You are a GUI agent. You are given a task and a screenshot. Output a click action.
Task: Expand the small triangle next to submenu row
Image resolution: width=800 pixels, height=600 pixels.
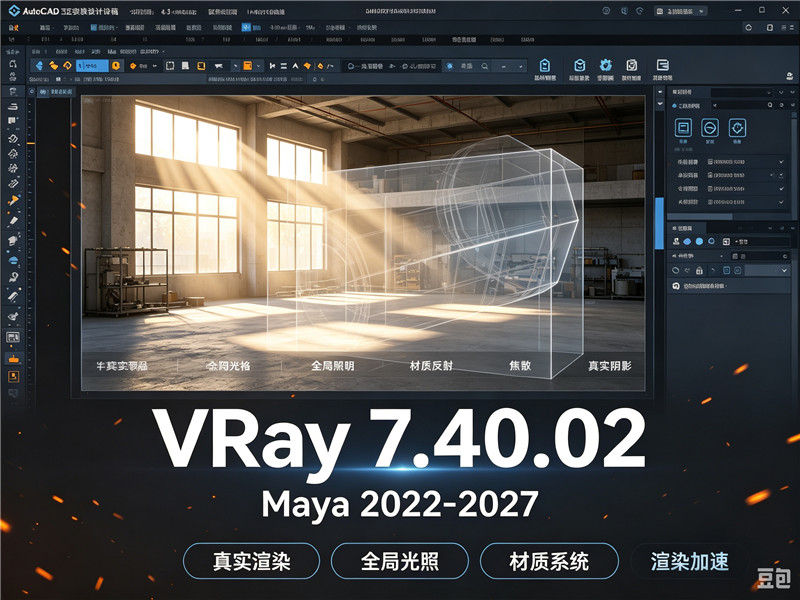(163, 52)
